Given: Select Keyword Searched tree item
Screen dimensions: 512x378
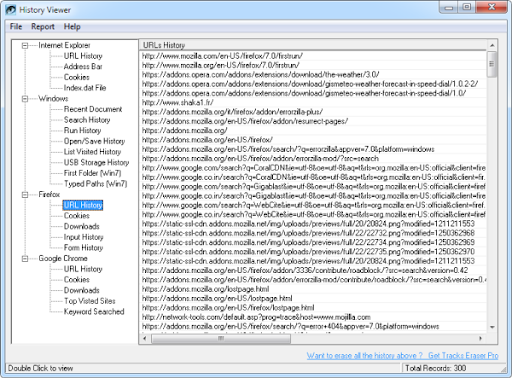Looking at the screenshot, I should pos(94,312).
